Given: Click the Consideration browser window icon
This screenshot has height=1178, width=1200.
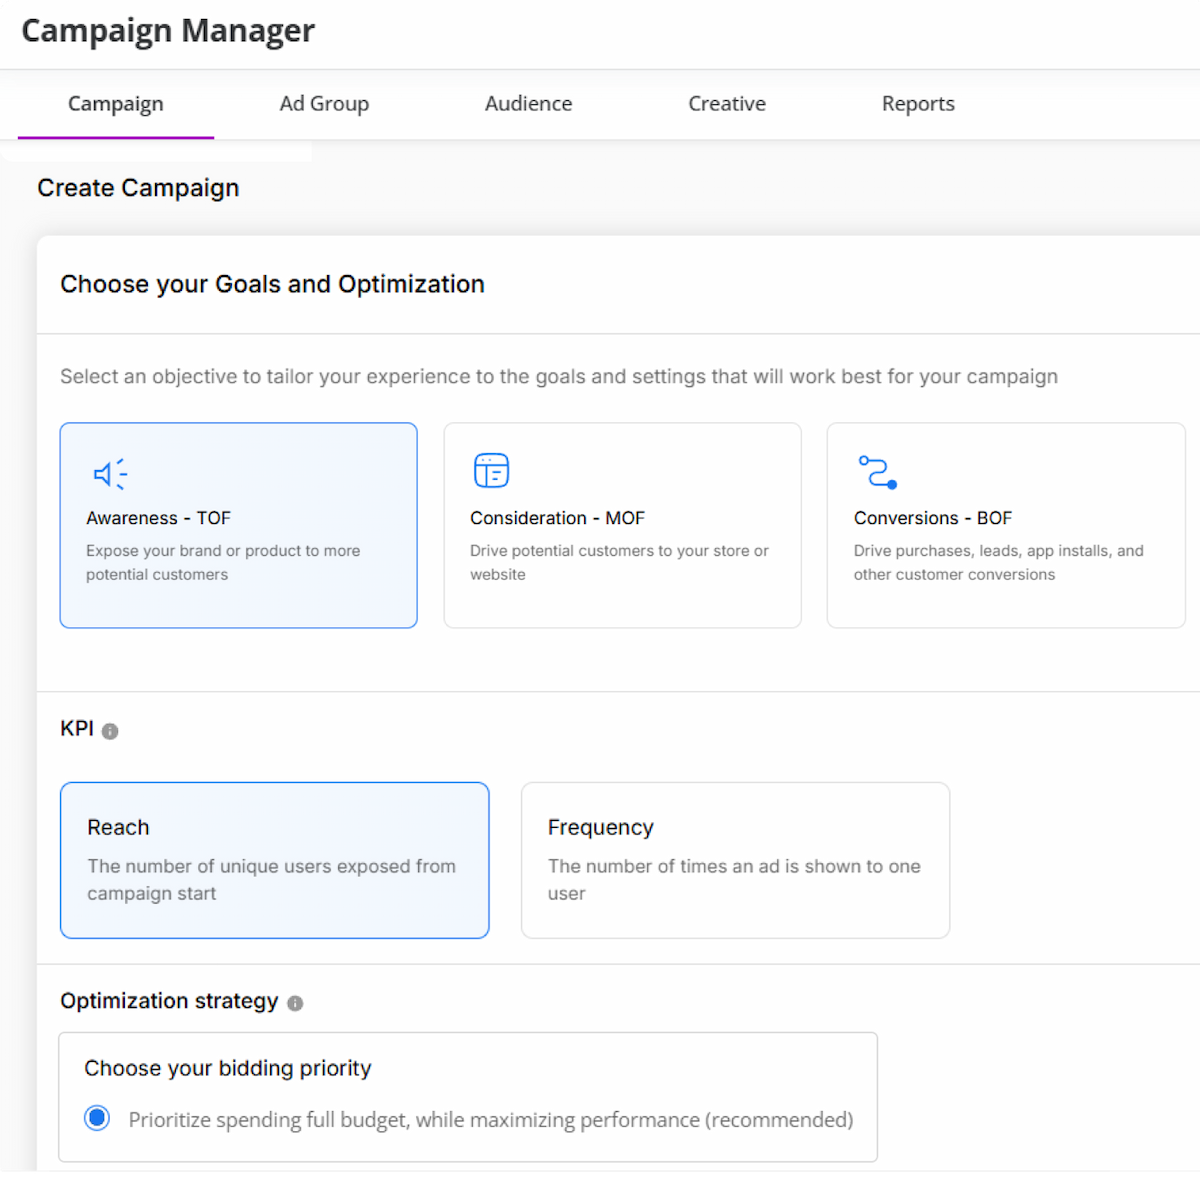Looking at the screenshot, I should point(491,470).
